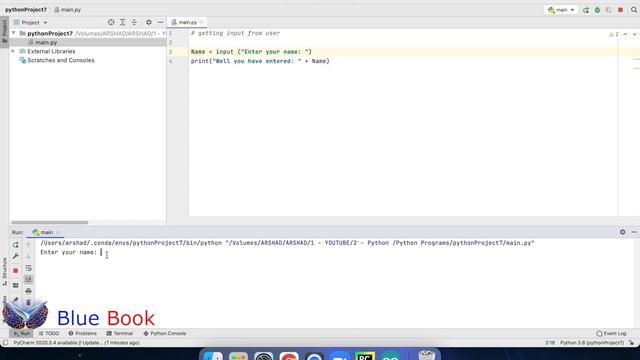Viewport: 640px width, 360px height.
Task: Open the TODO tool window tab
Action: [x=49, y=333]
